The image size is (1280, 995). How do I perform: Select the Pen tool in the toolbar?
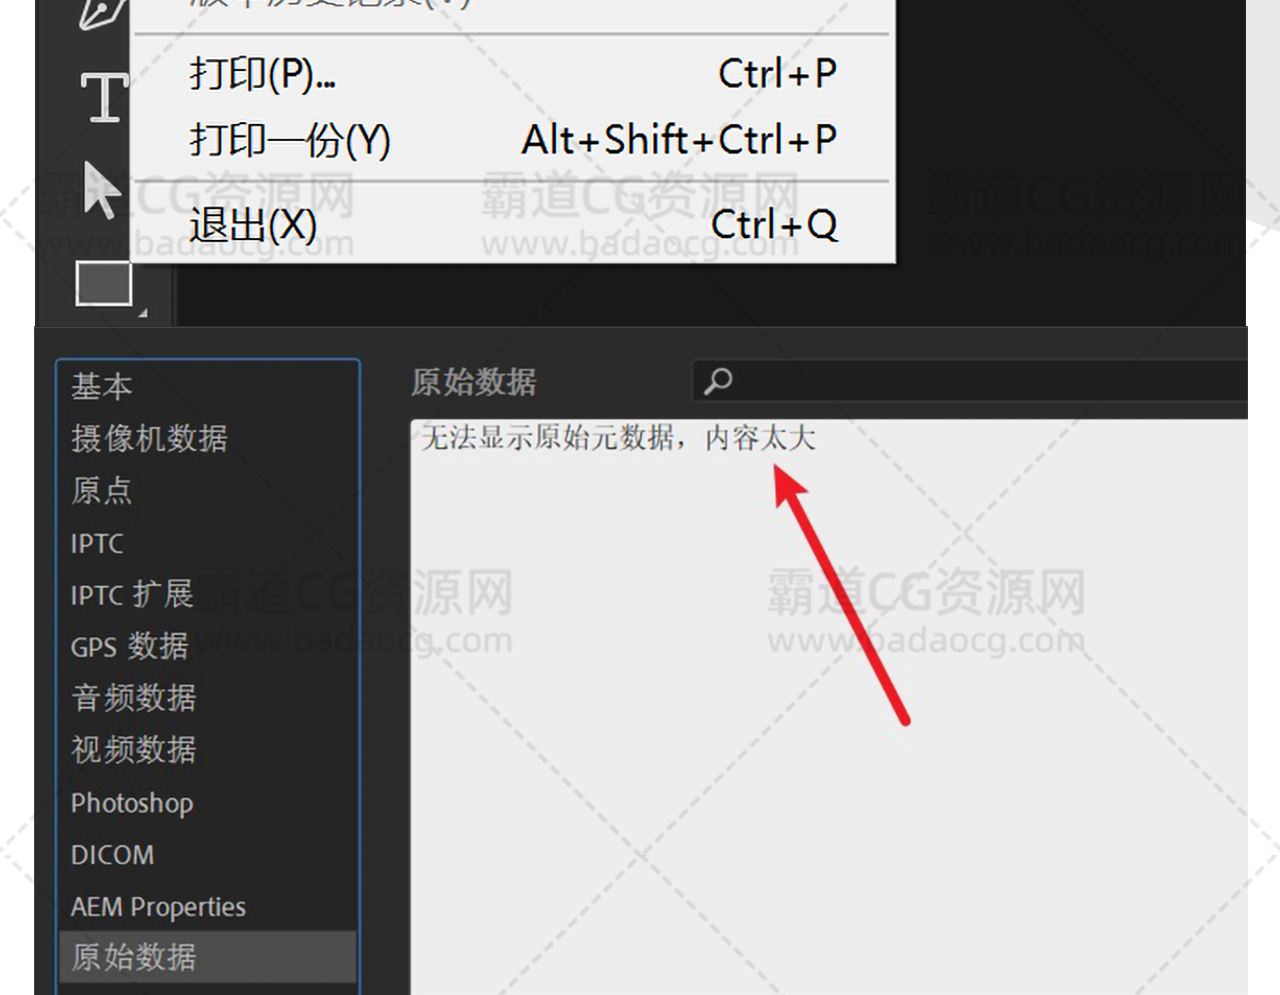coord(104,14)
